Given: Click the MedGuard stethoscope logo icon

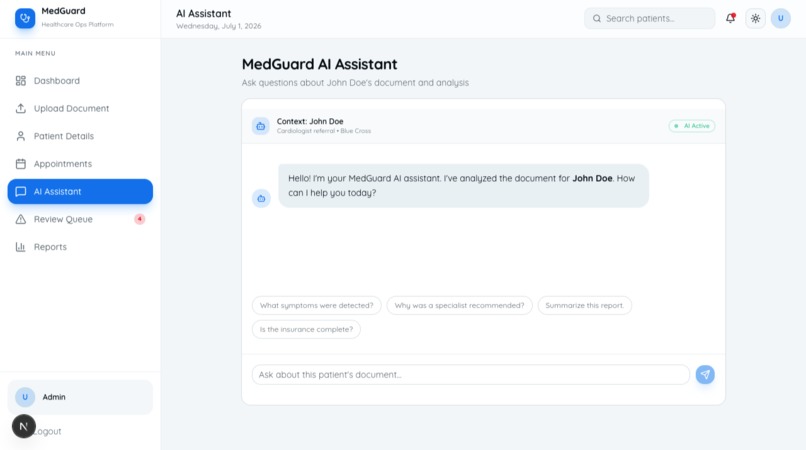Looking at the screenshot, I should coord(25,18).
